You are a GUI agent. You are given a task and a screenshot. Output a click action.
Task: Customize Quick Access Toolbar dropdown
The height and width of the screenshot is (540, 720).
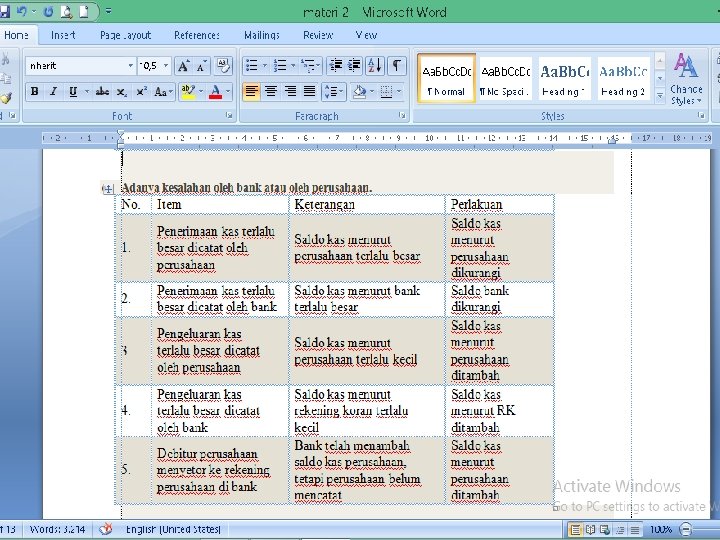pos(108,11)
